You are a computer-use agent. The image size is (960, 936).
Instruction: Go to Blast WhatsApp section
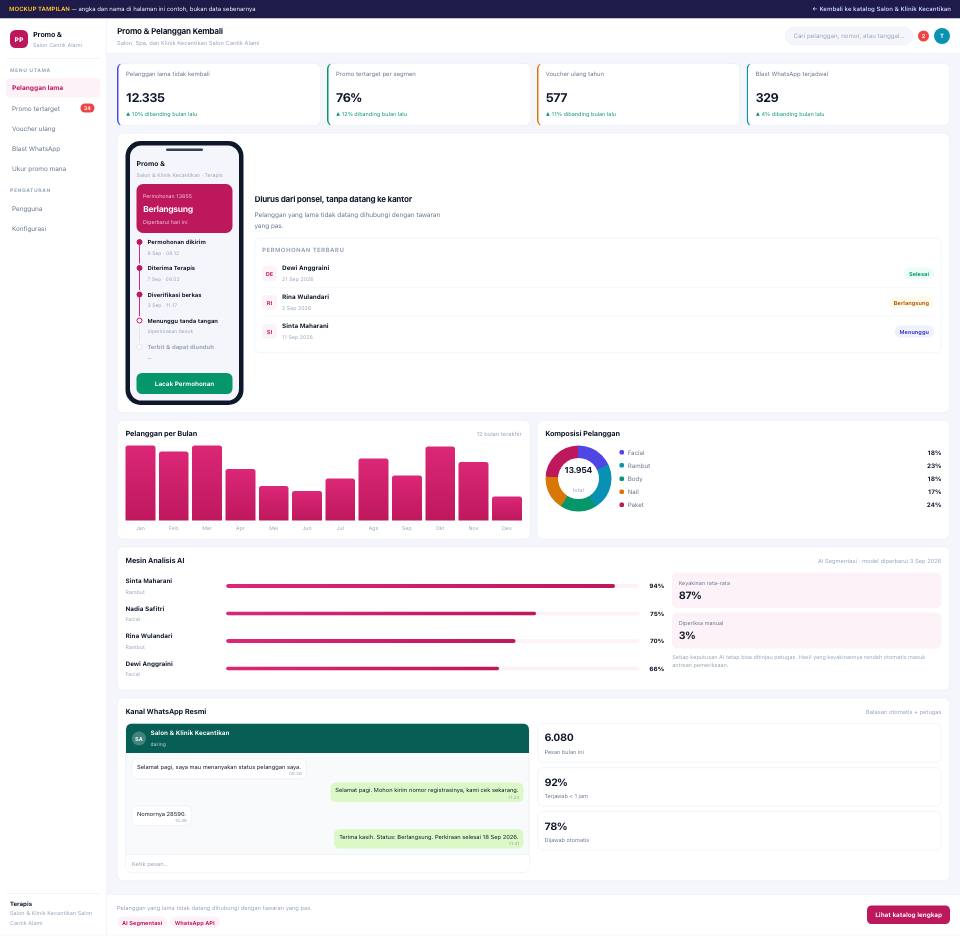pos(53,149)
